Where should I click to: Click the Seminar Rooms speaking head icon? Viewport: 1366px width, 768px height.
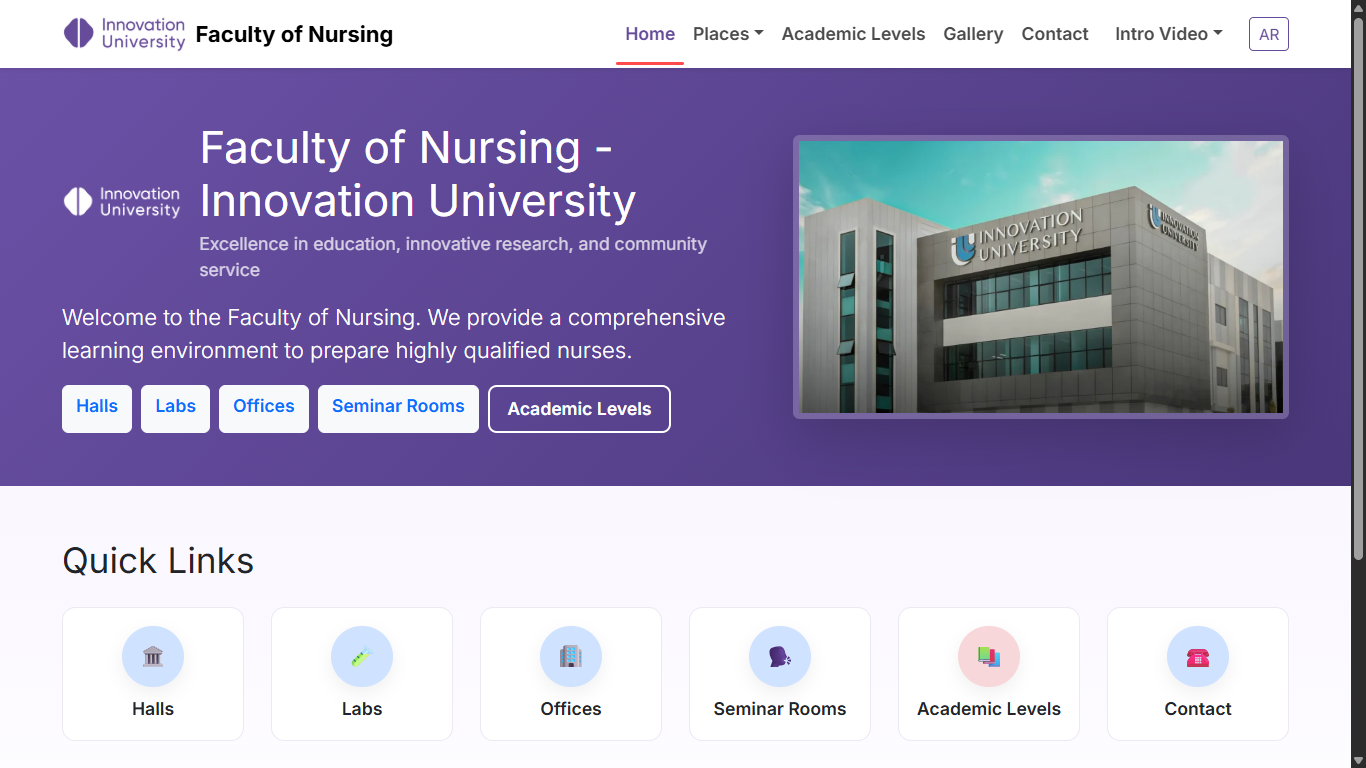click(780, 657)
